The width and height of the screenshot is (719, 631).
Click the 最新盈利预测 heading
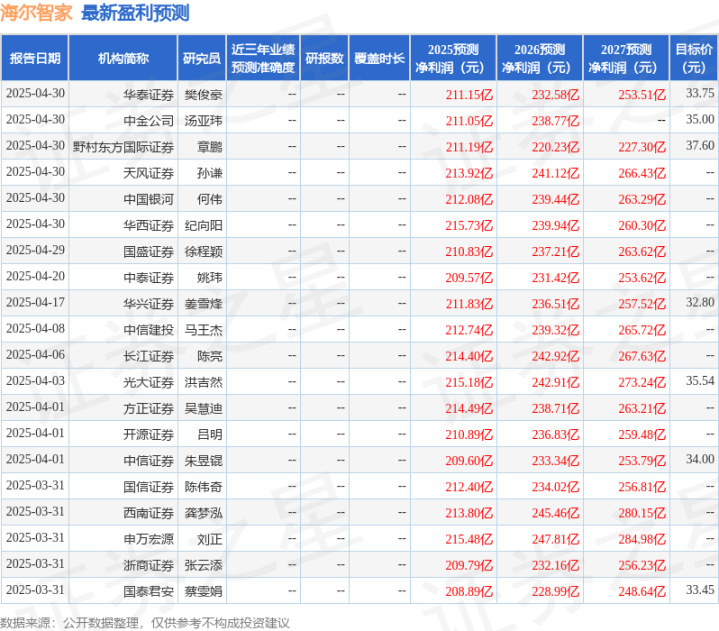[135, 13]
